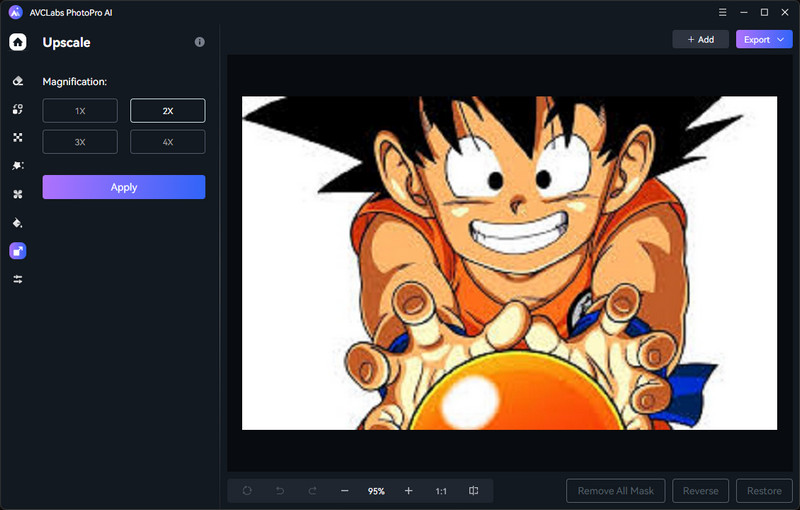The width and height of the screenshot is (800, 510).
Task: Click the refresh reset icon in bottom toolbar
Action: [247, 491]
